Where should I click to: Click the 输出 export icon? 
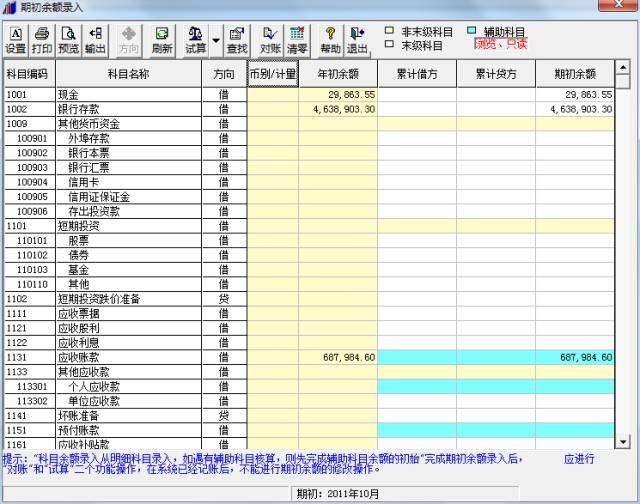tap(95, 40)
